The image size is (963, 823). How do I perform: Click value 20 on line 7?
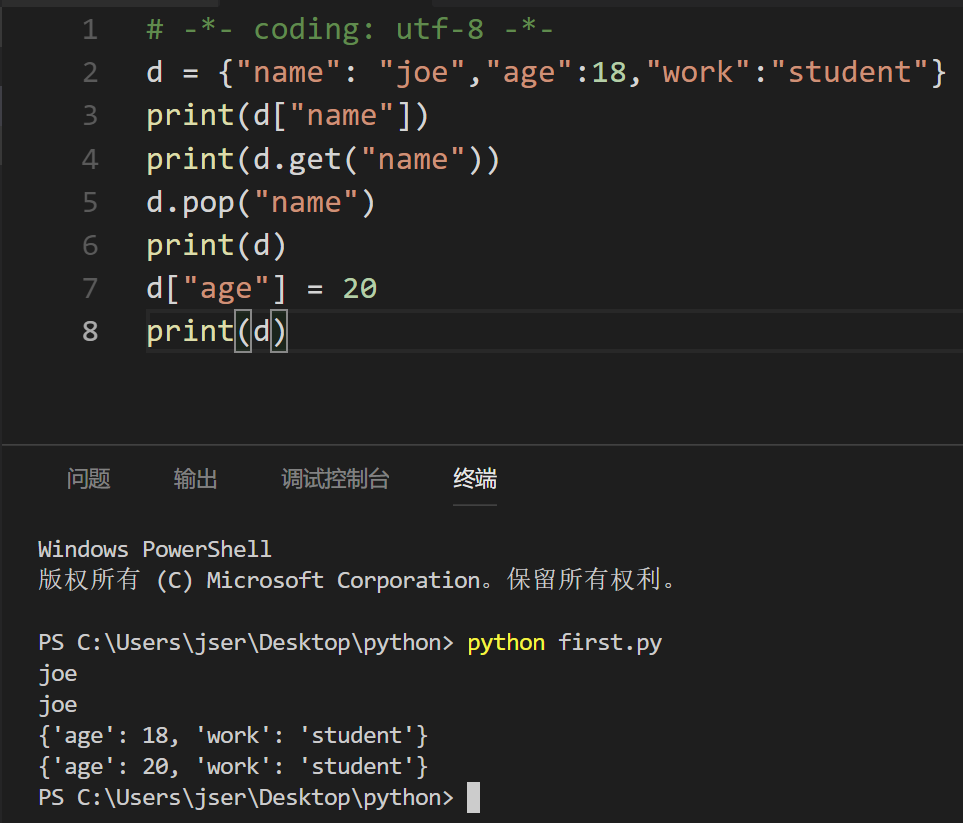360,288
